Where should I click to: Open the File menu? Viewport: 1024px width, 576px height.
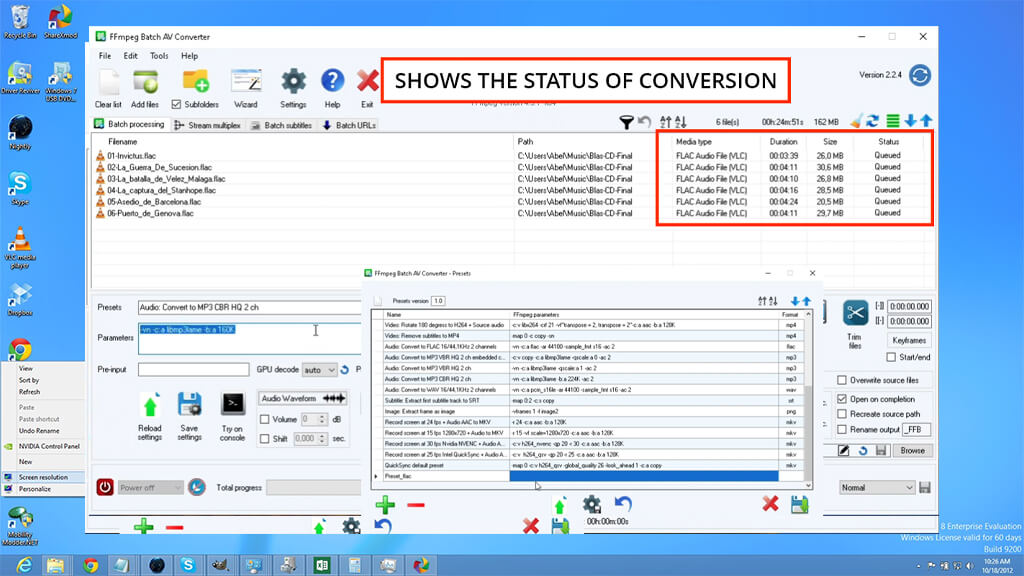(104, 56)
